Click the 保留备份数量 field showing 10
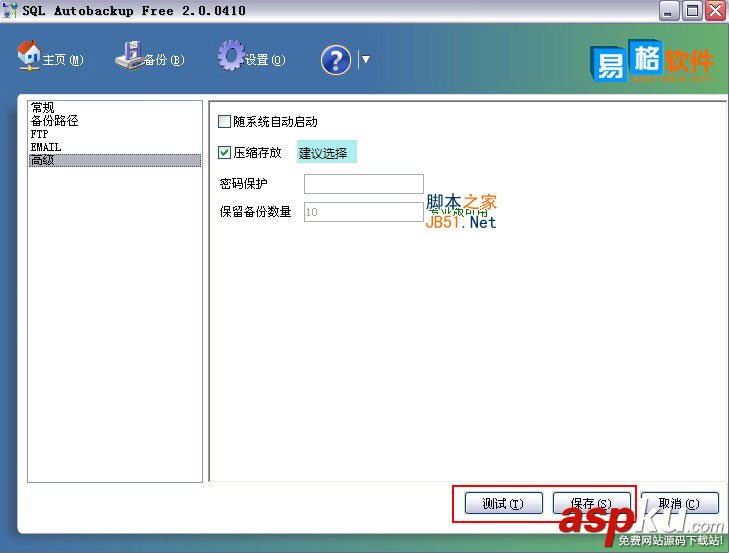The image size is (729, 553). pyautogui.click(x=364, y=212)
